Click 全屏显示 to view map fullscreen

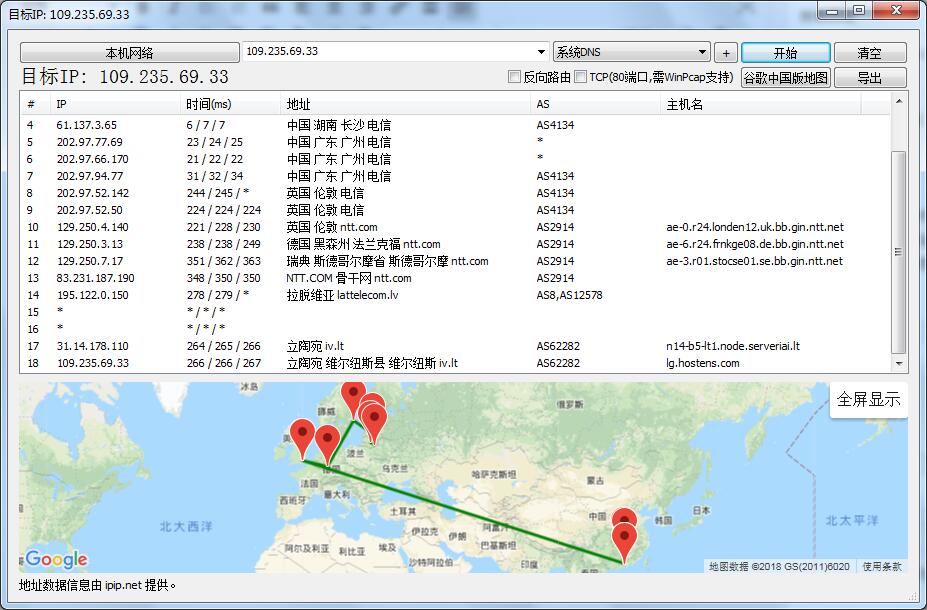[867, 398]
